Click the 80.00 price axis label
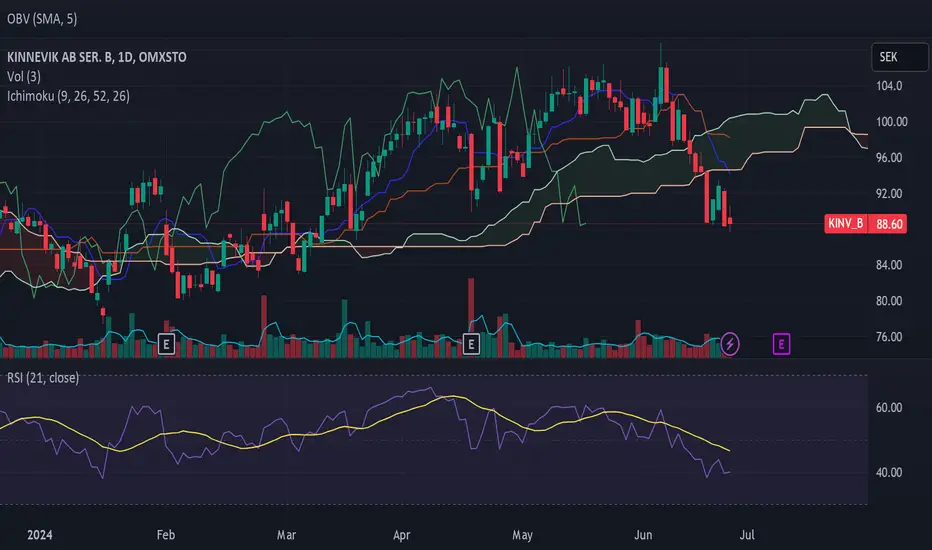Image resolution: width=932 pixels, height=550 pixels. coord(889,301)
